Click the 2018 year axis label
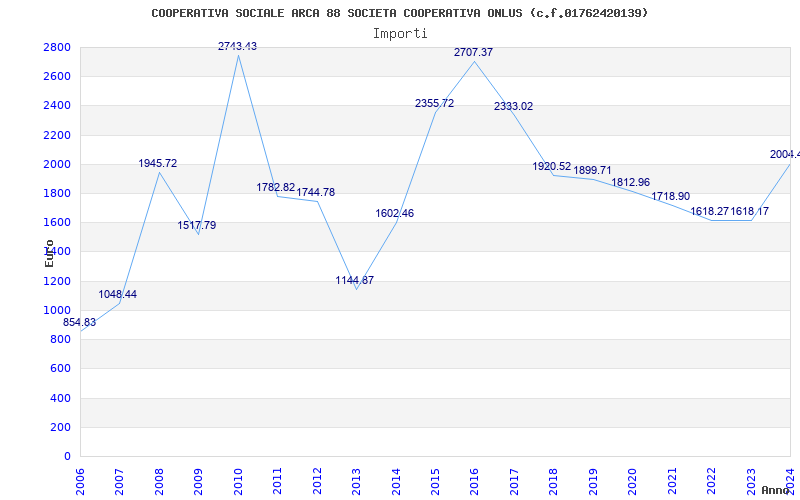 pos(554,482)
